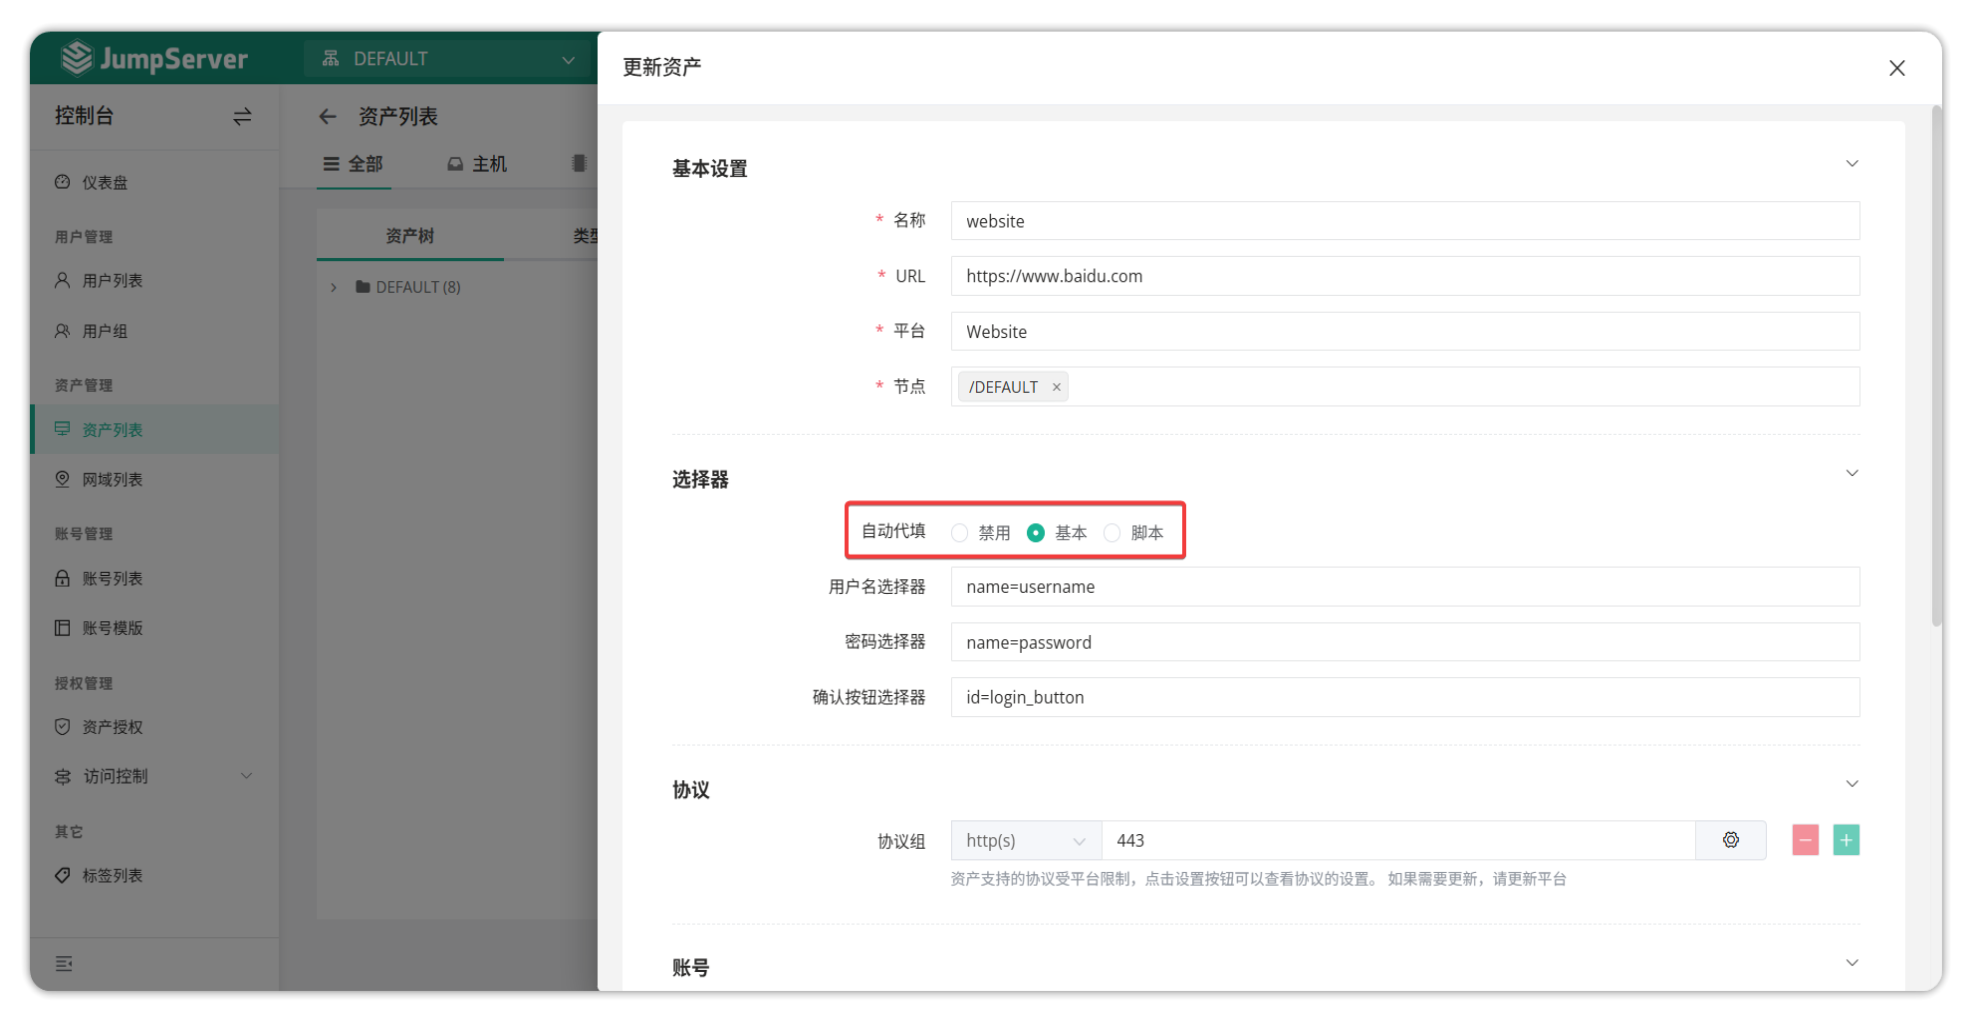Viewport: 1972px width, 1012px height.
Task: Close the 更新资产 drawer
Action: pyautogui.click(x=1897, y=68)
